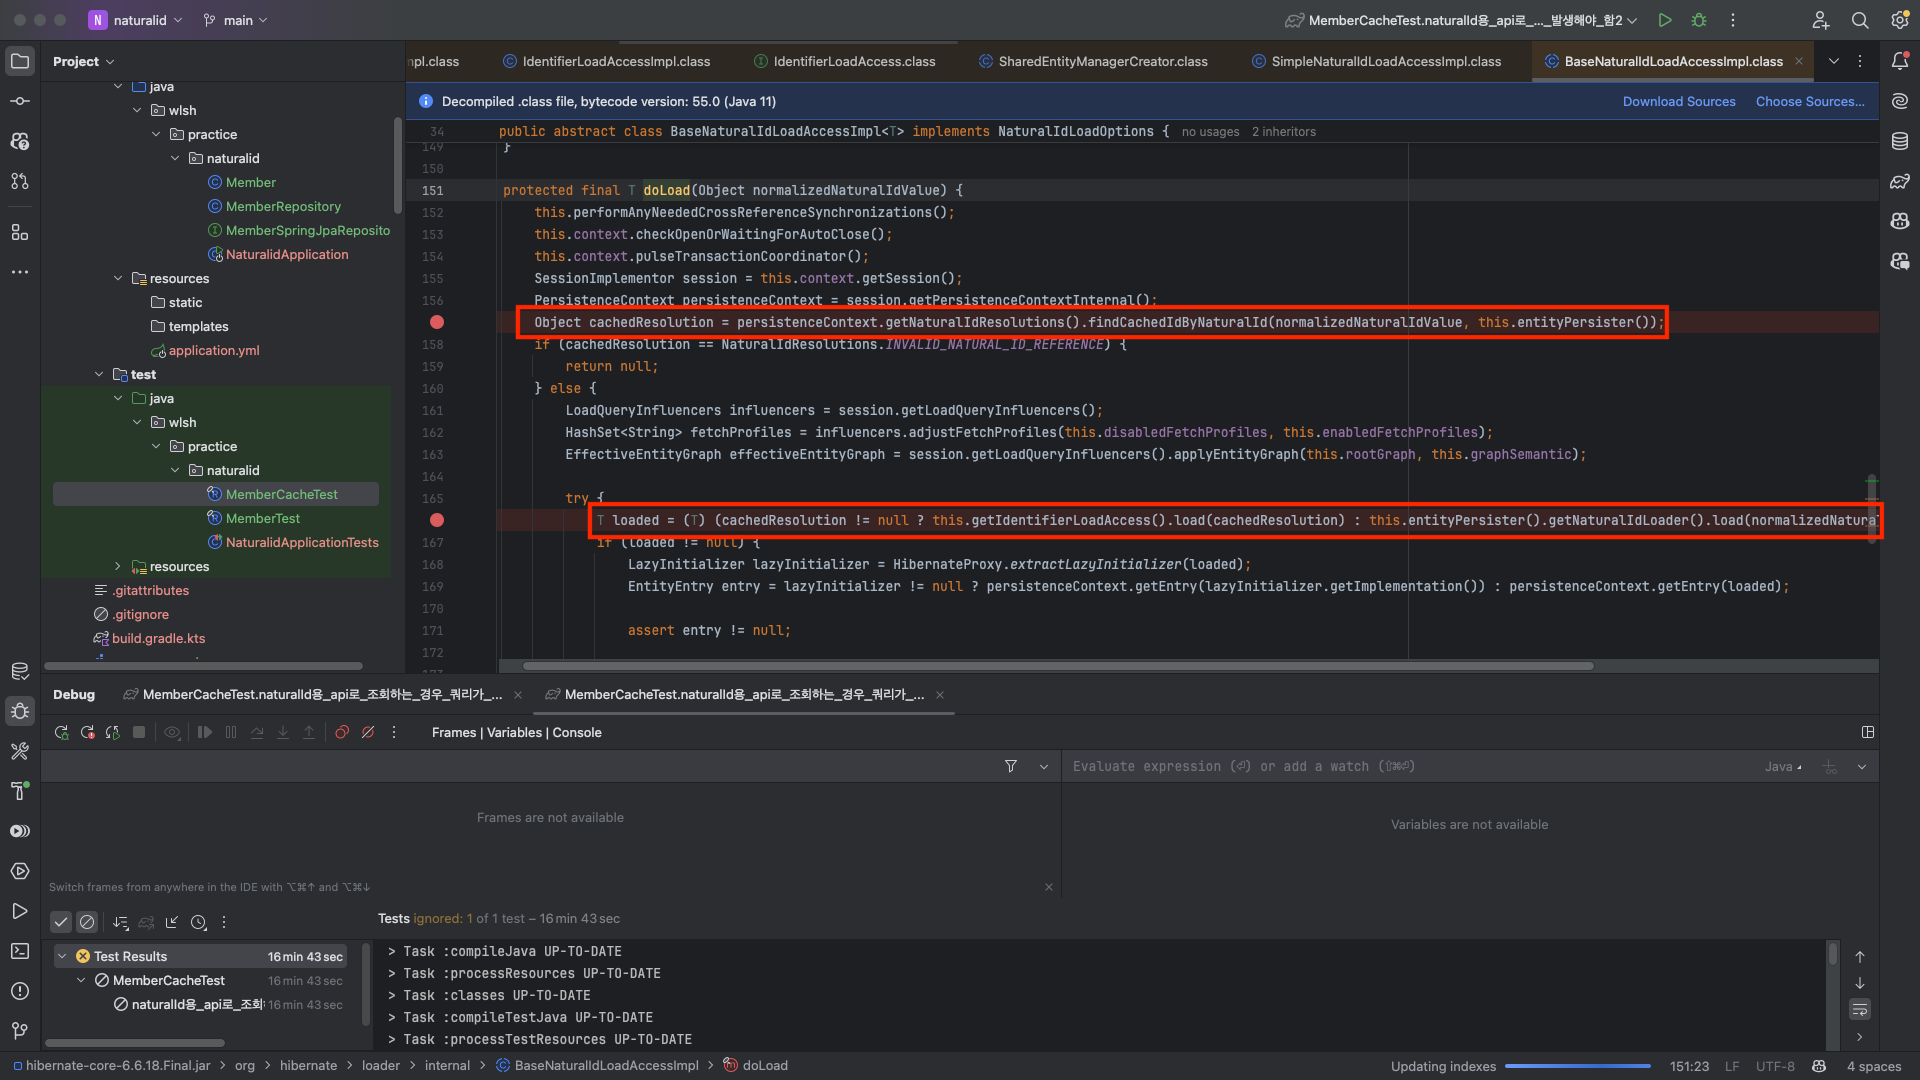Viewport: 1920px width, 1080px height.
Task: Switch to IdentifierLoadAccess.class tab
Action: [844, 61]
